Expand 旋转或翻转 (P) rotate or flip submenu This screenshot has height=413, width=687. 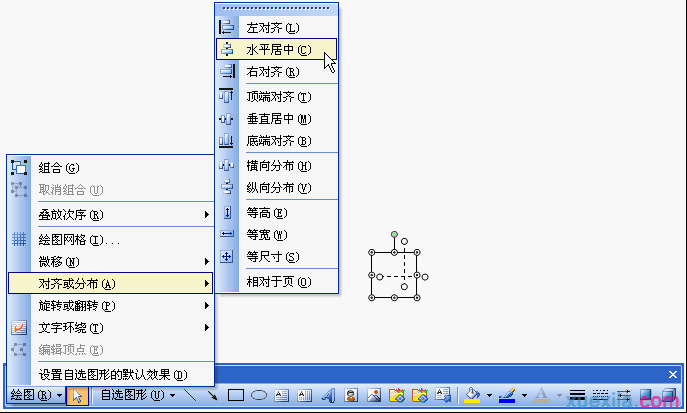coord(110,306)
